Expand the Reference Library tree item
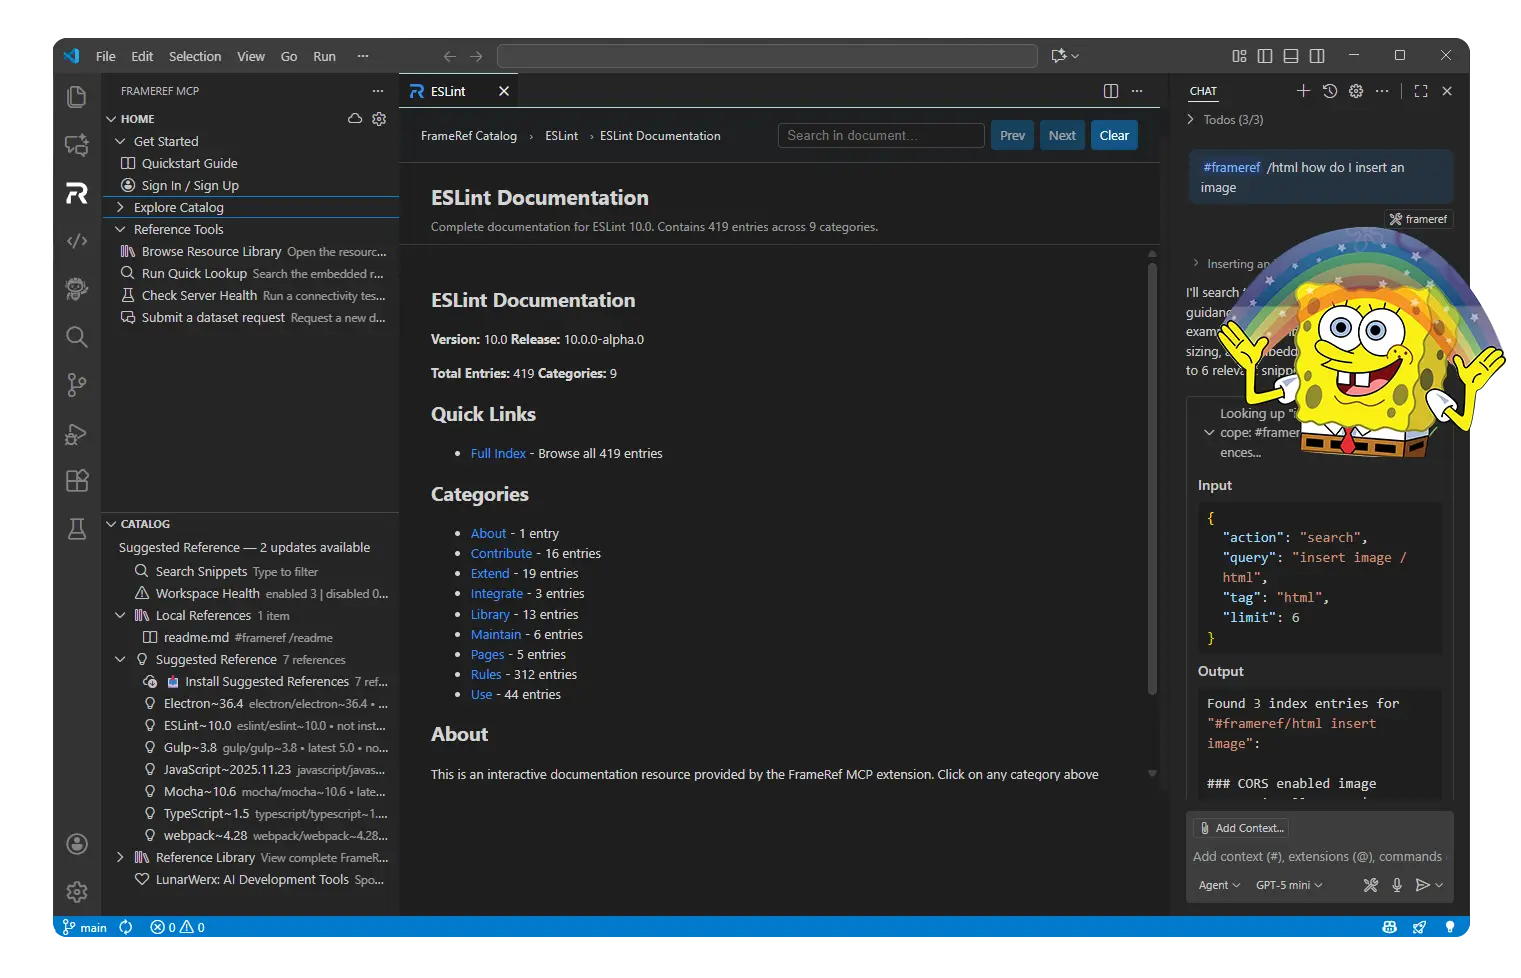 pyautogui.click(x=120, y=857)
